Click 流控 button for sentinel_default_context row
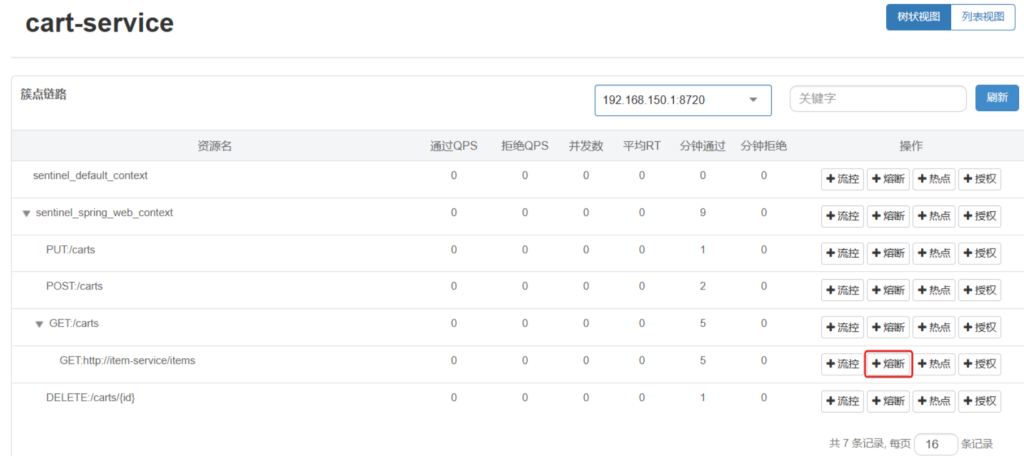Viewport: 1024px width, 456px height. (842, 179)
